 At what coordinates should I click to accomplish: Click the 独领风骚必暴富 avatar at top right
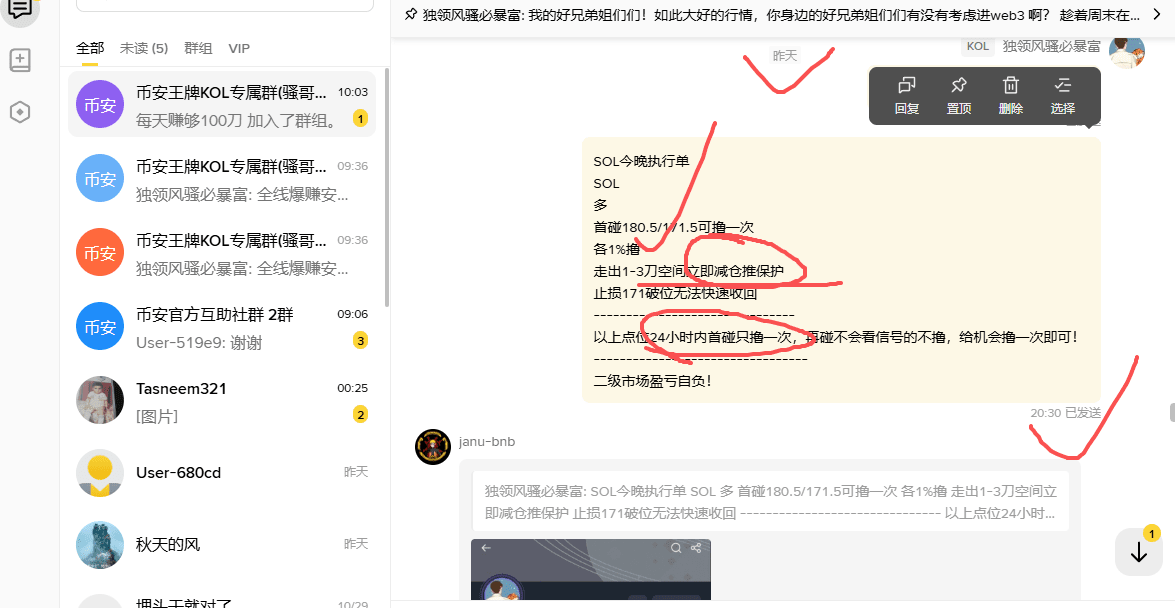point(1127,49)
